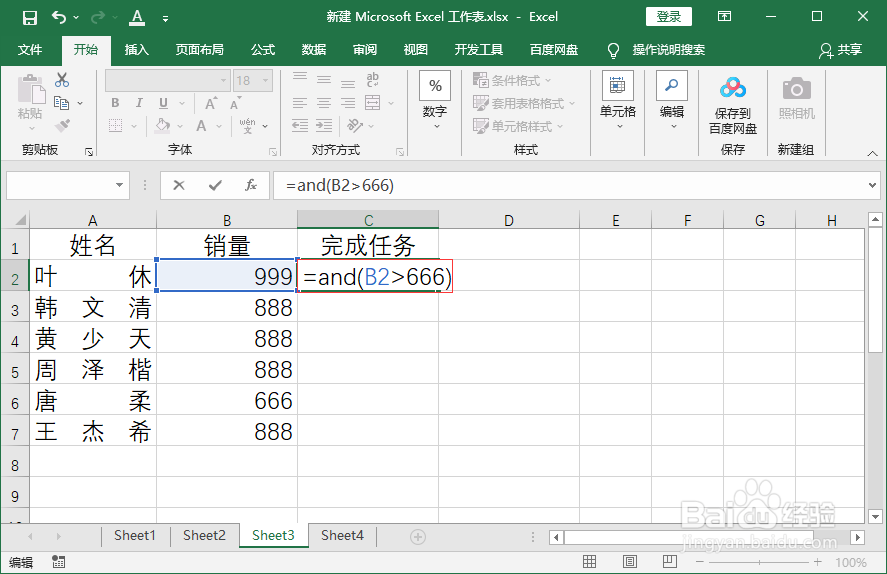Switch to the 页面布局 tab
887x574 pixels.
[x=200, y=50]
